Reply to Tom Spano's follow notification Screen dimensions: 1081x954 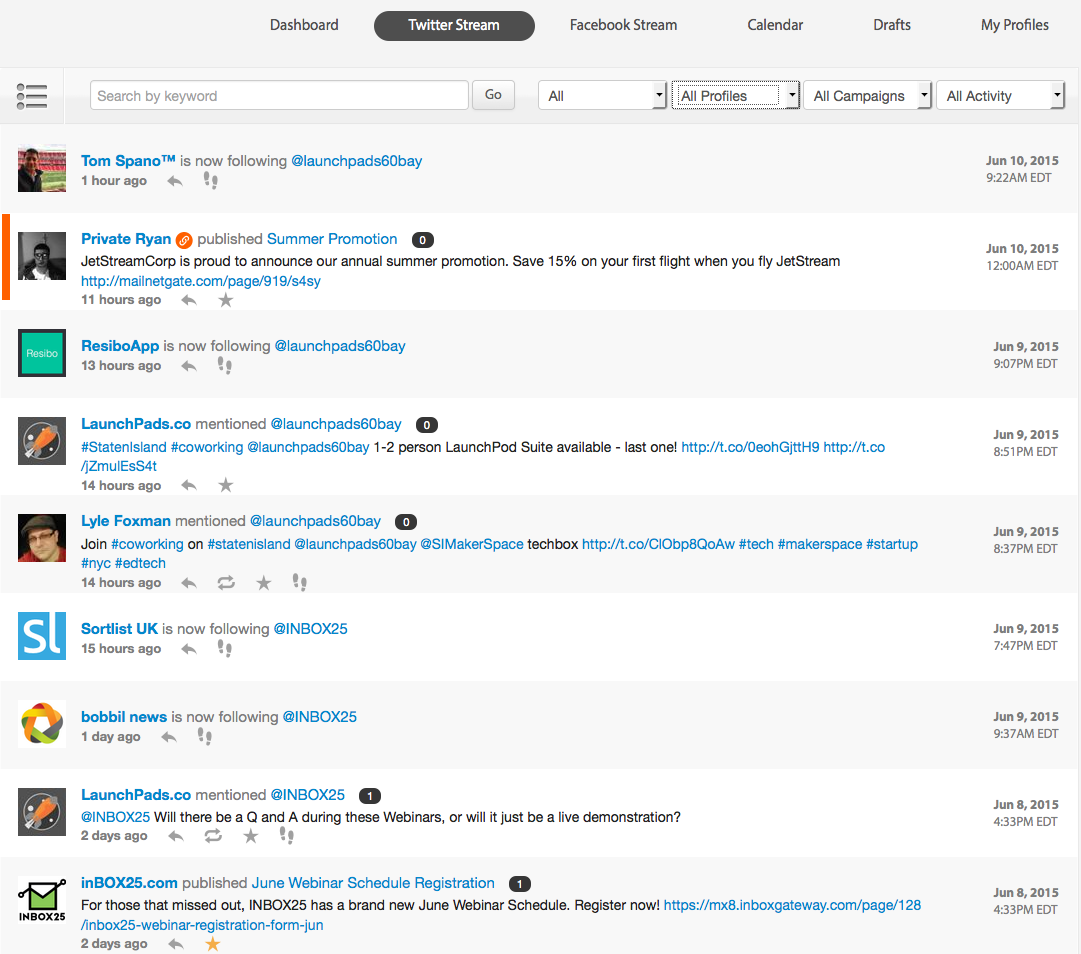(x=175, y=181)
